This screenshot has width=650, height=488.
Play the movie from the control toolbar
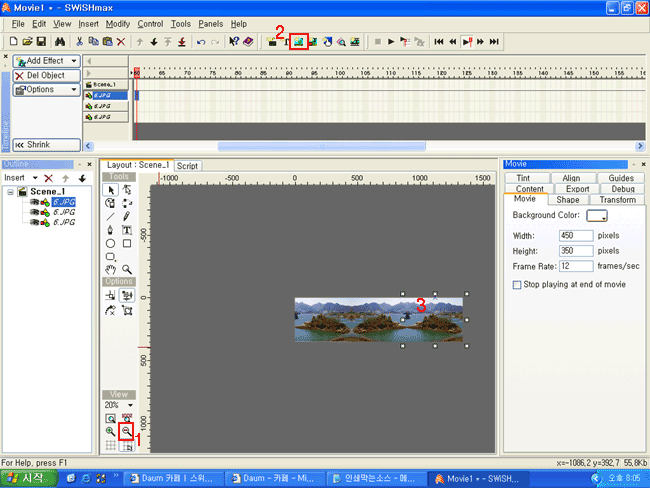(x=390, y=41)
